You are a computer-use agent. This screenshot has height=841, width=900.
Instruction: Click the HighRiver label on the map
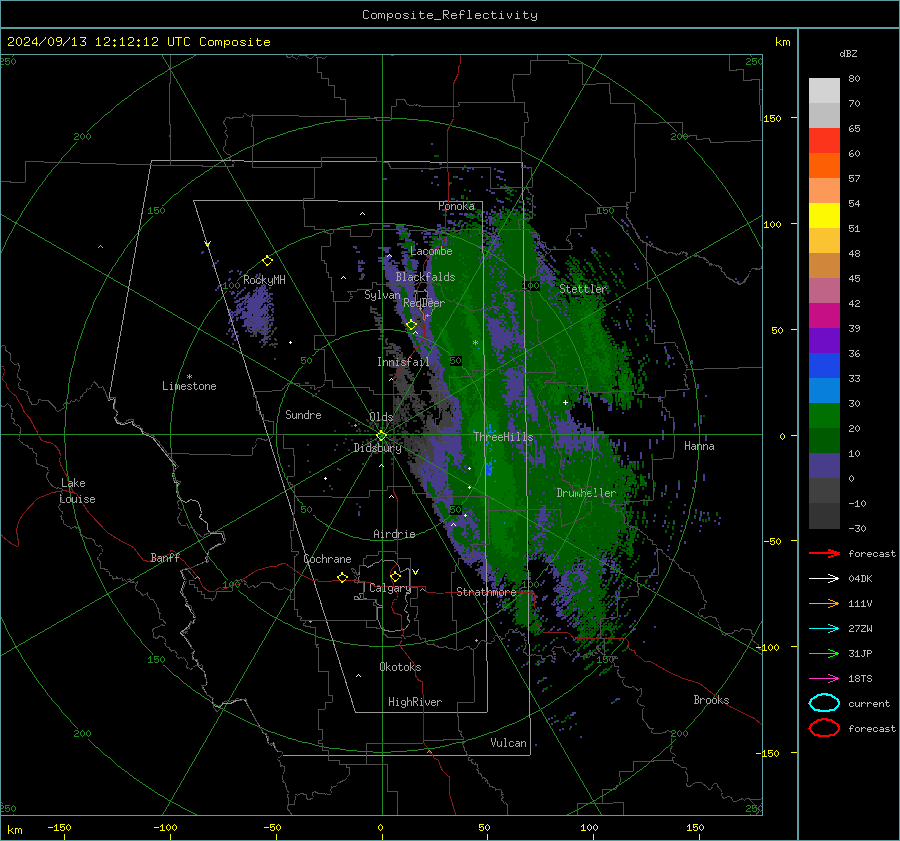(415, 702)
